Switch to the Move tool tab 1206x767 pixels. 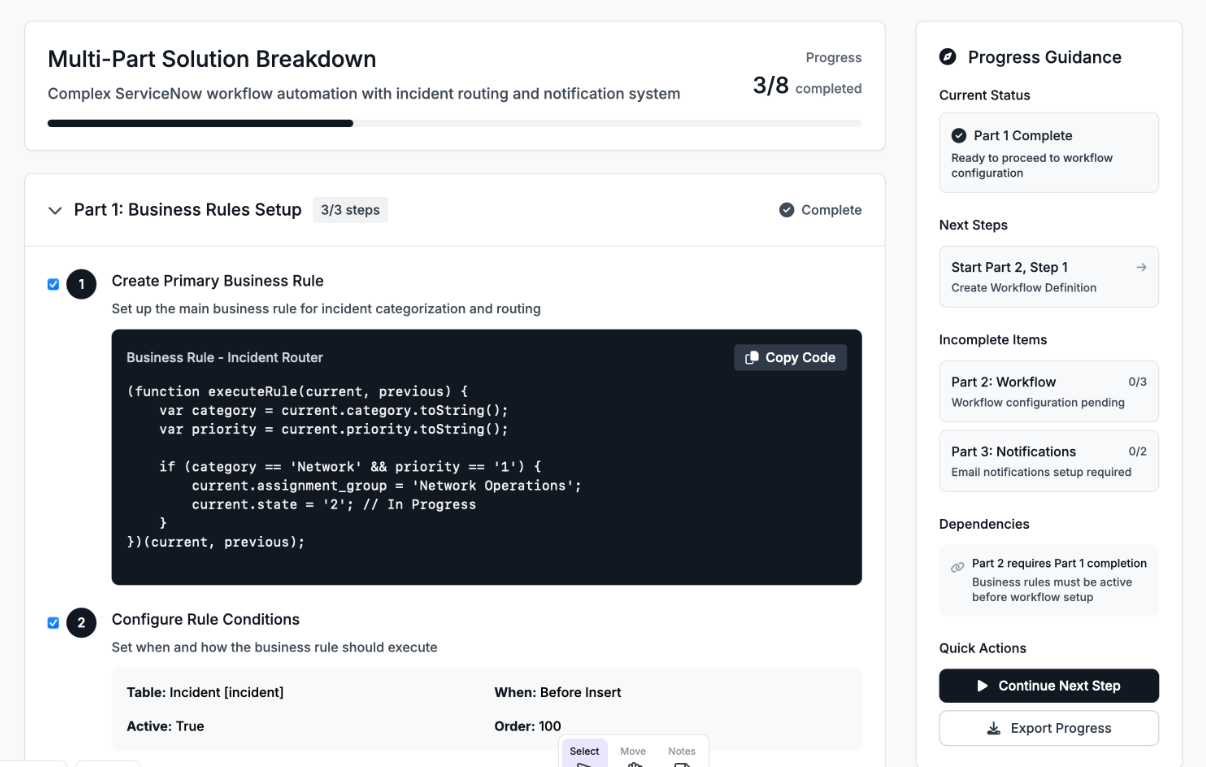tap(633, 755)
